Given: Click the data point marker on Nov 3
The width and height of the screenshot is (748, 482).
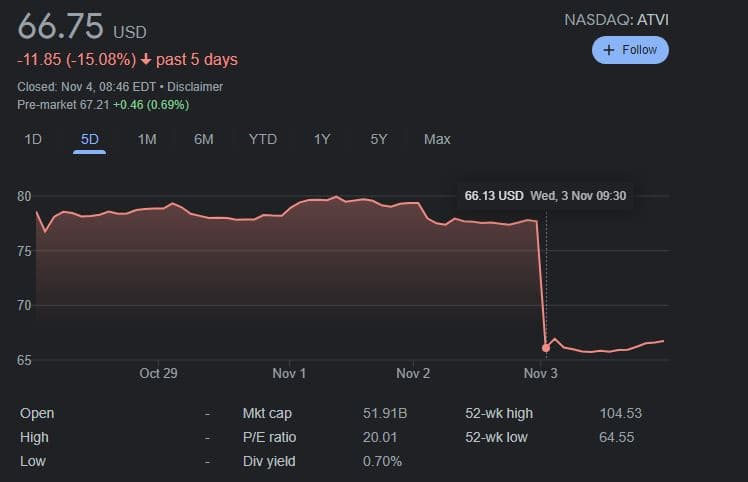Looking at the screenshot, I should [x=545, y=348].
